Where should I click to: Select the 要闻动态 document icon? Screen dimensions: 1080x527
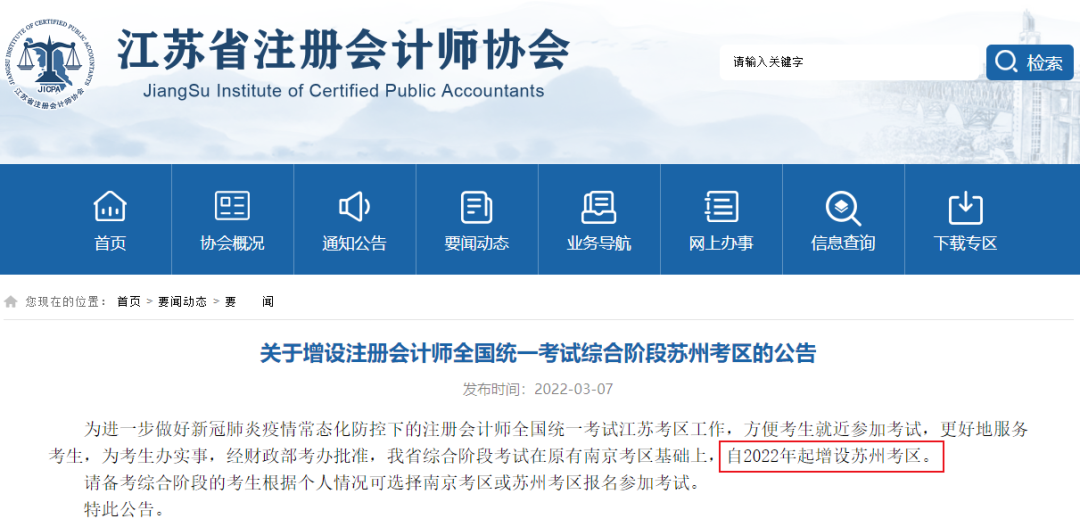click(476, 207)
